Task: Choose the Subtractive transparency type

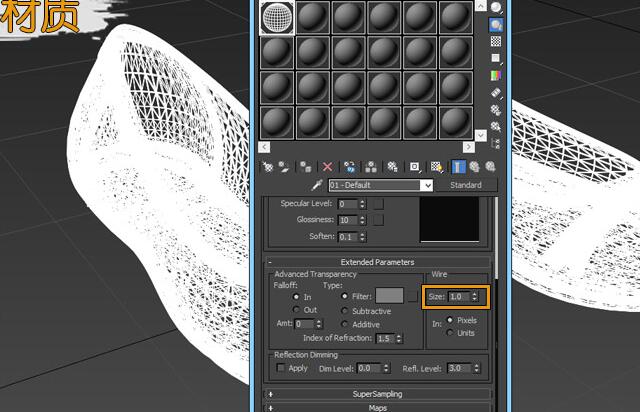Action: (x=346, y=310)
